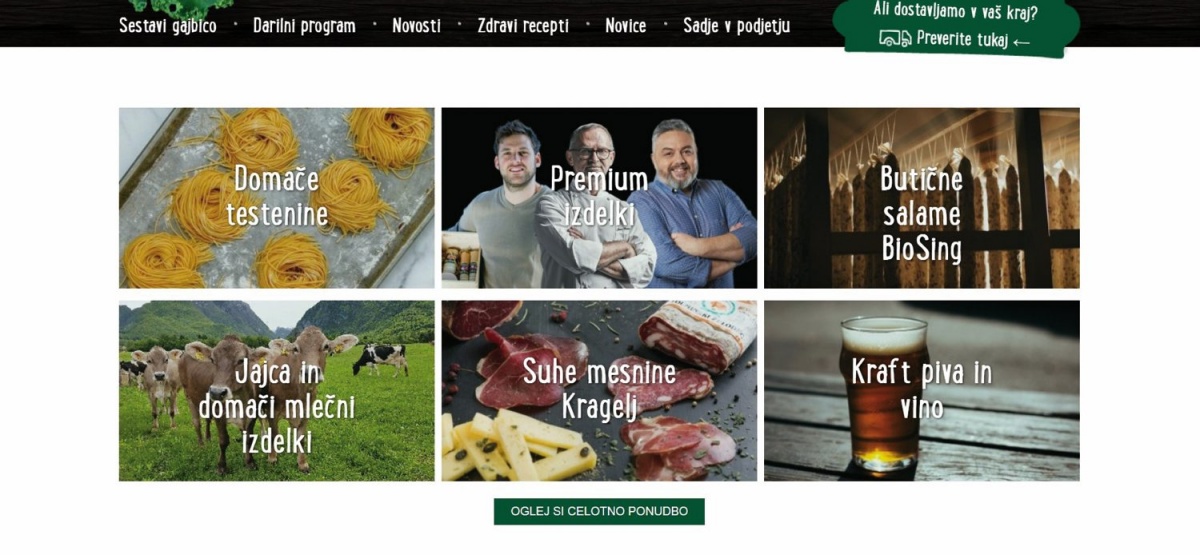The image size is (1200, 555).
Task: Open the Domače testenine category tile
Action: [277, 198]
